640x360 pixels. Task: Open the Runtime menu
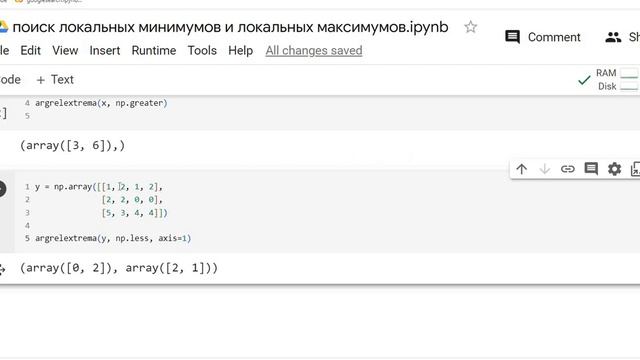(154, 51)
